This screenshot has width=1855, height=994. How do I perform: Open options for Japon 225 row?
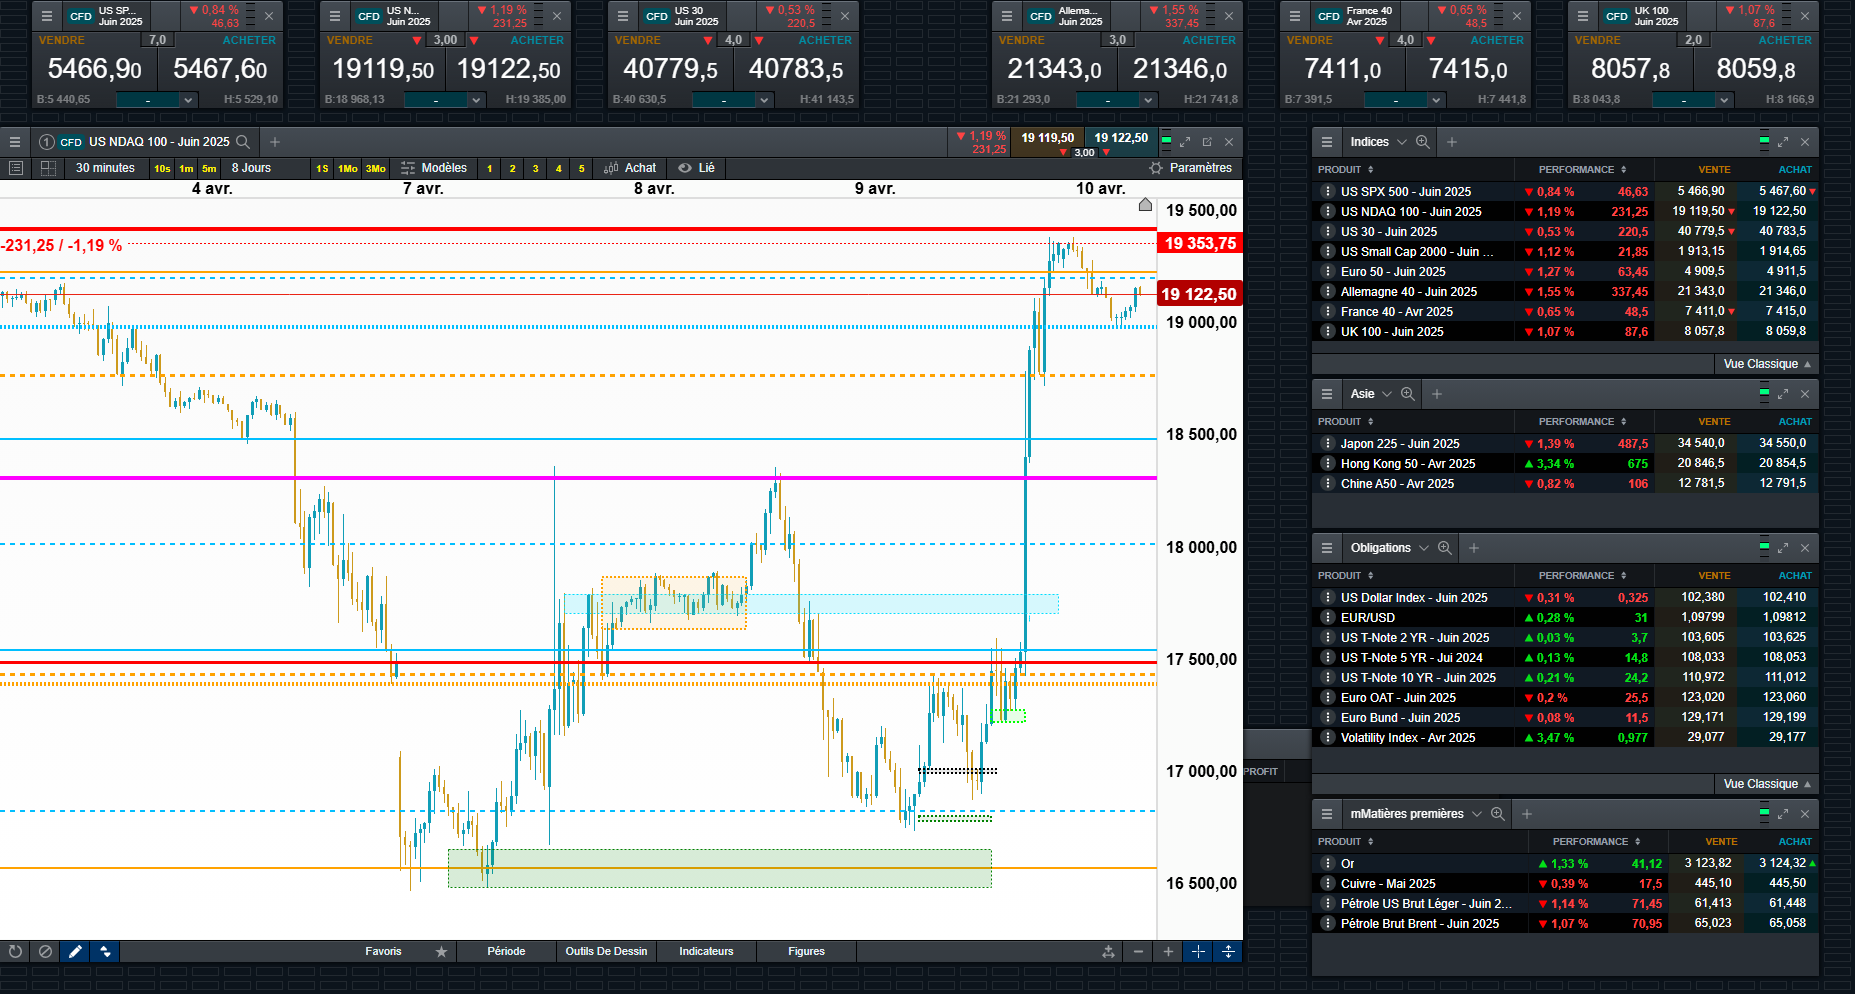(1327, 444)
